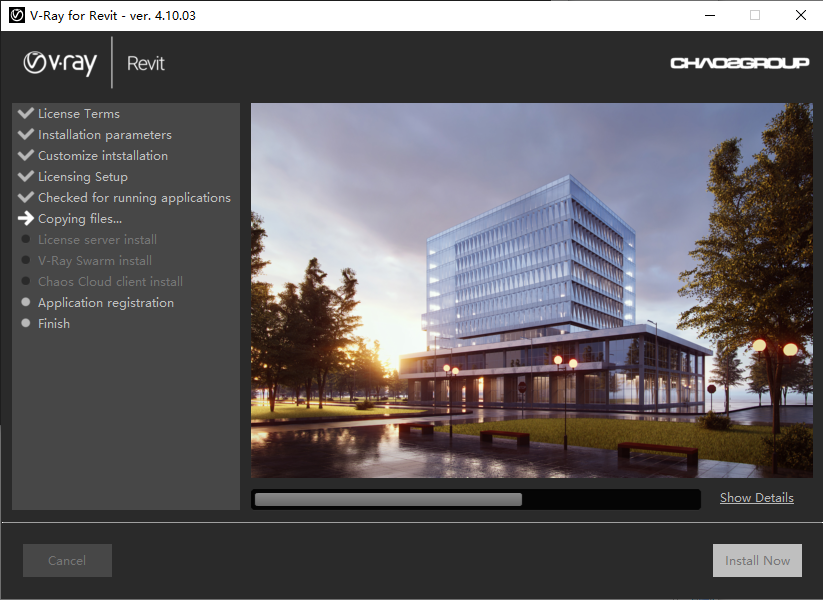Click bullet beside Chaos Cloud client install
This screenshot has height=600, width=823.
click(25, 281)
